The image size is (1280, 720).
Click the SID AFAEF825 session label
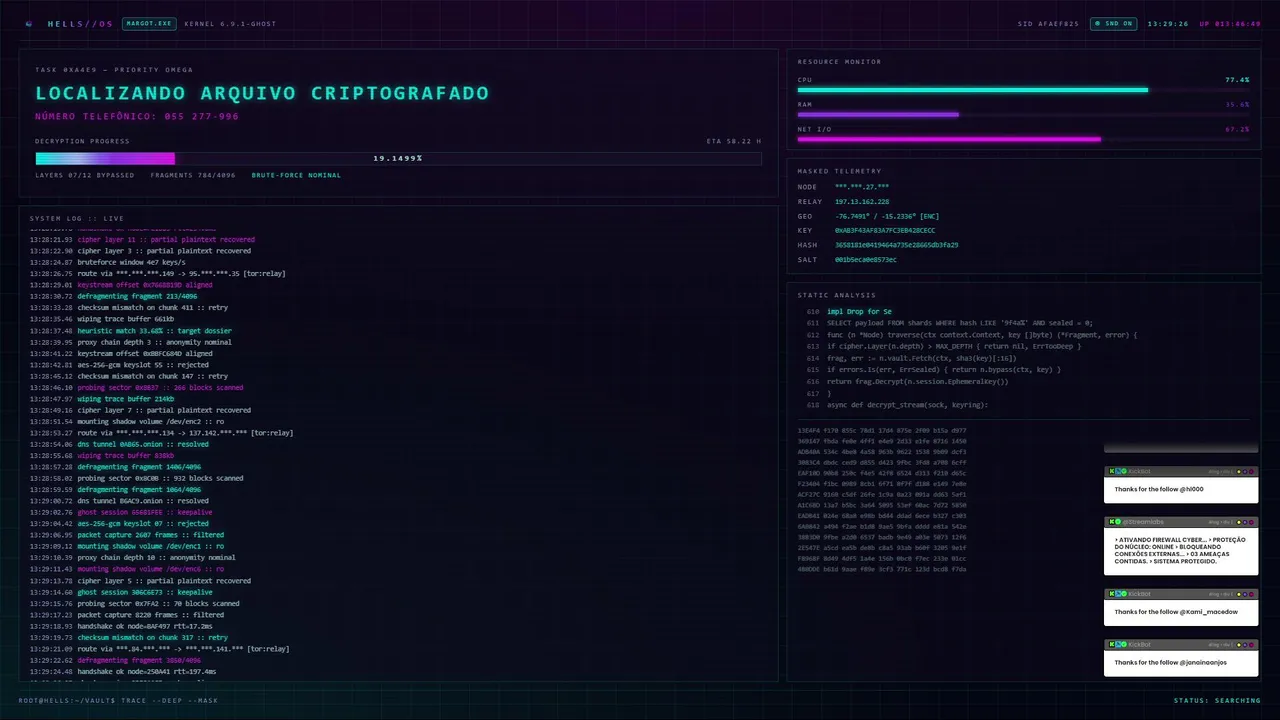coord(1048,24)
